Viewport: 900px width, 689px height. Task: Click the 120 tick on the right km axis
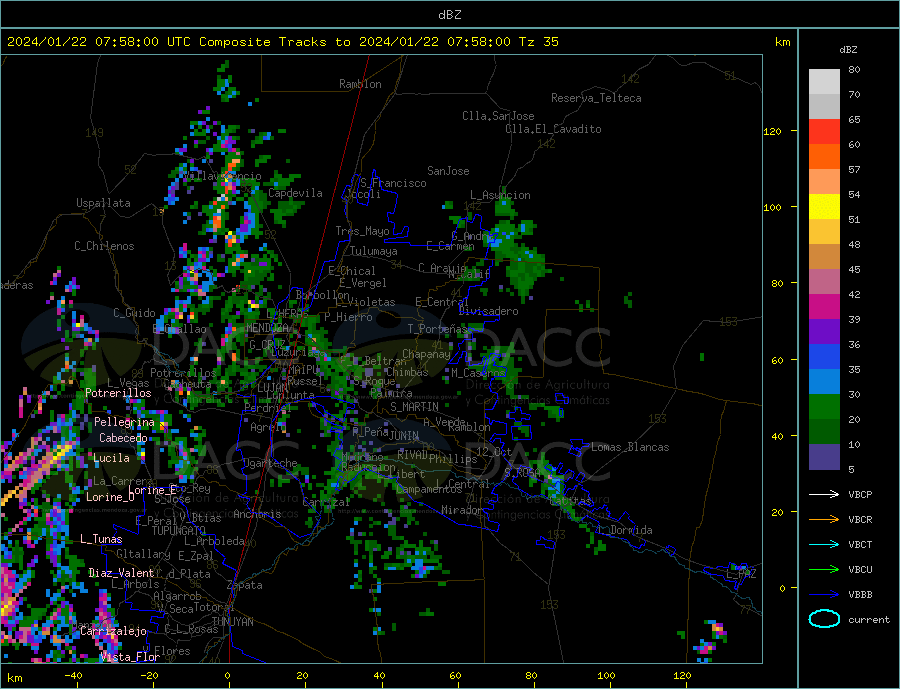pyautogui.click(x=773, y=131)
